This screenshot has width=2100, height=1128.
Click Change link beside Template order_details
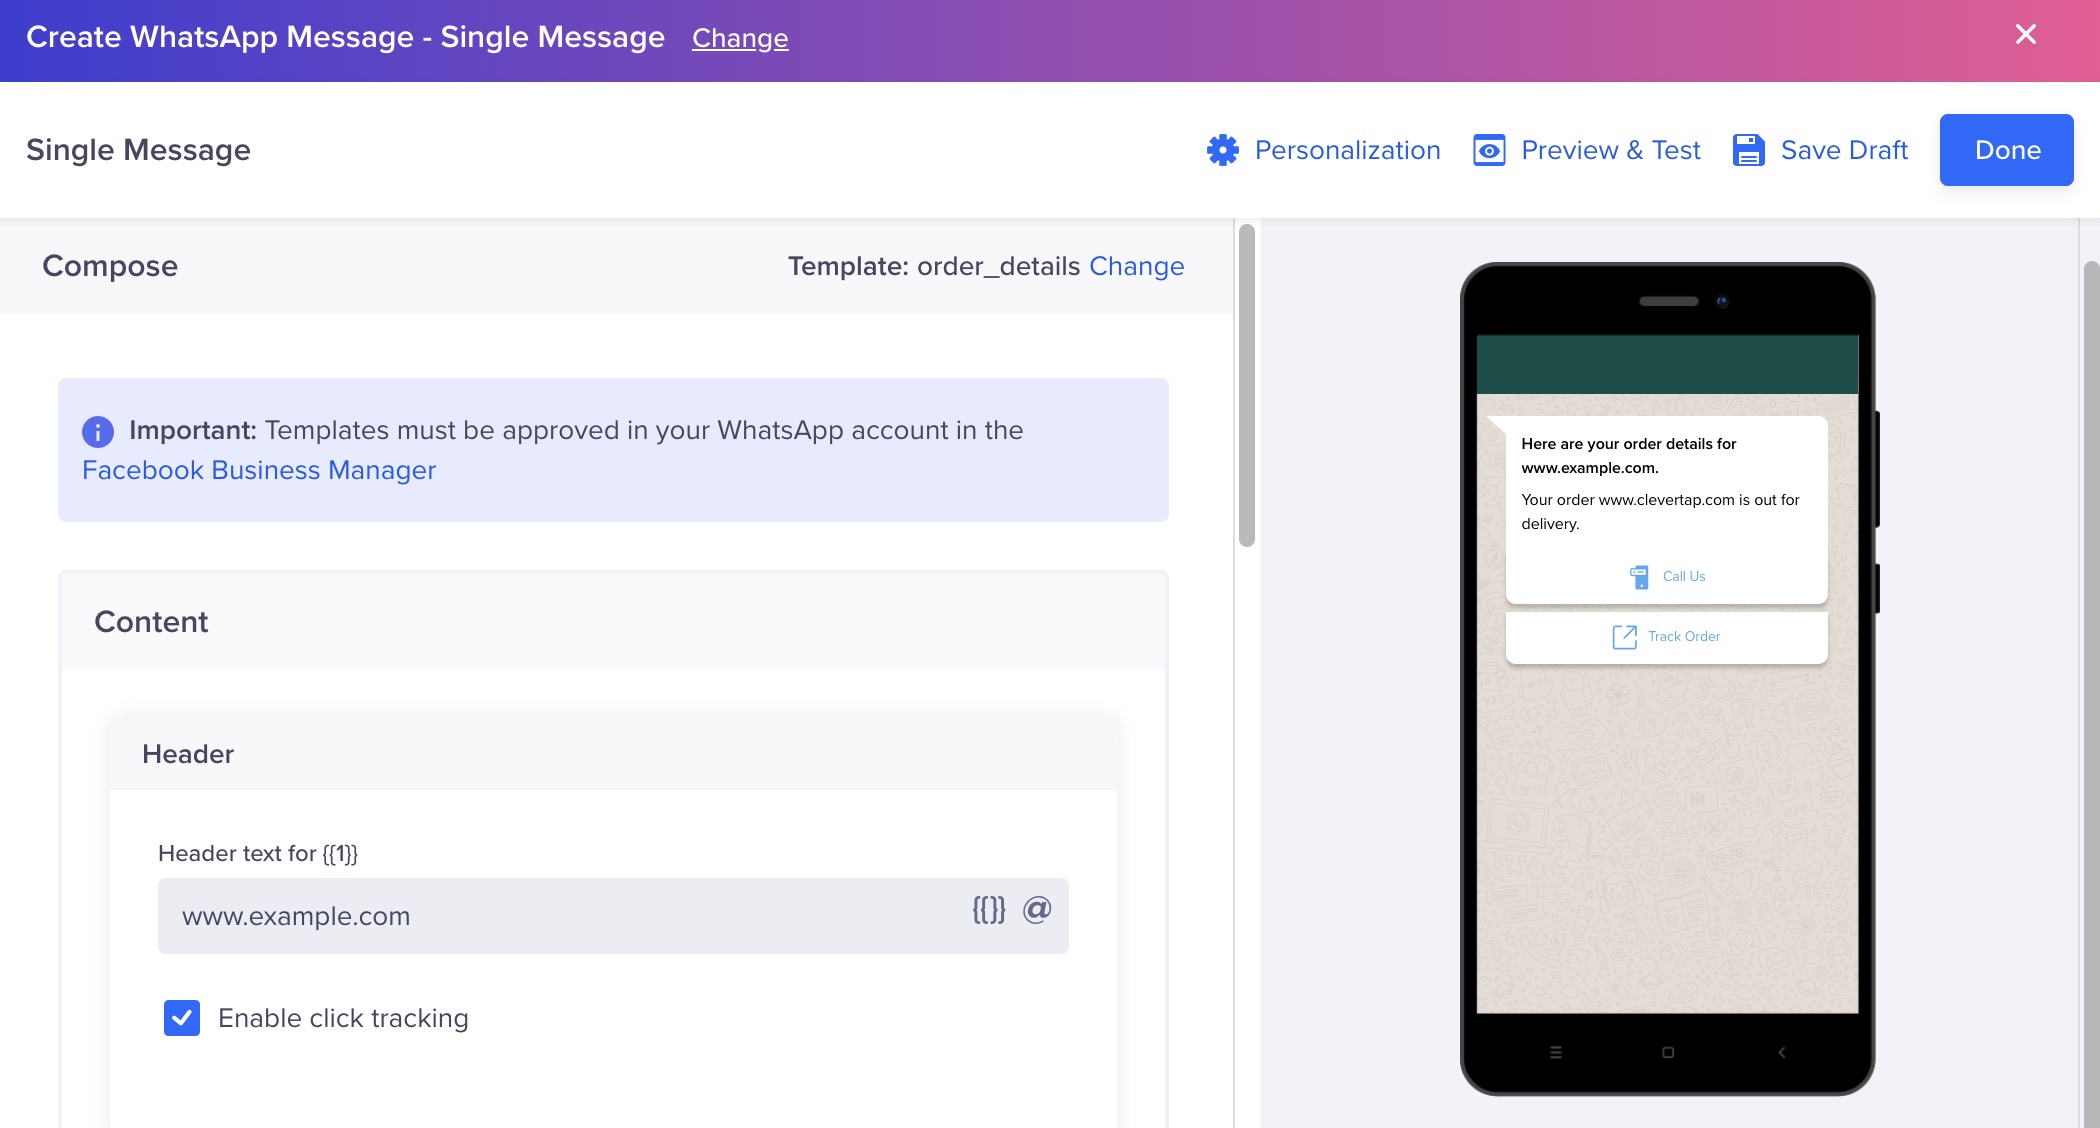coord(1136,266)
